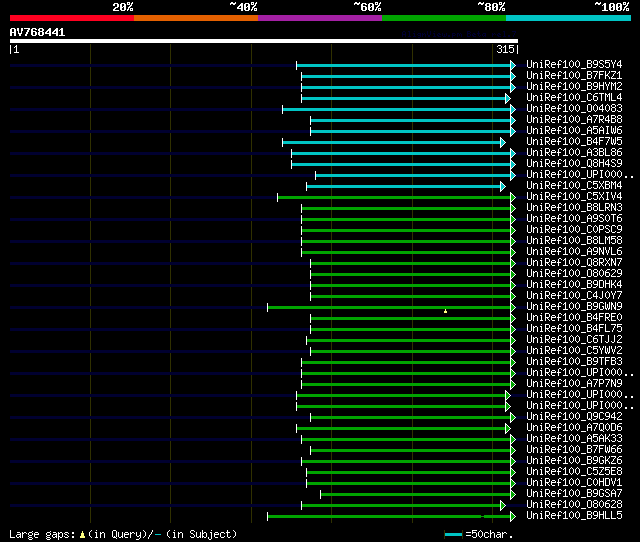
Task: Select the UniRef100_B8LM58 label
Action: 574,241
